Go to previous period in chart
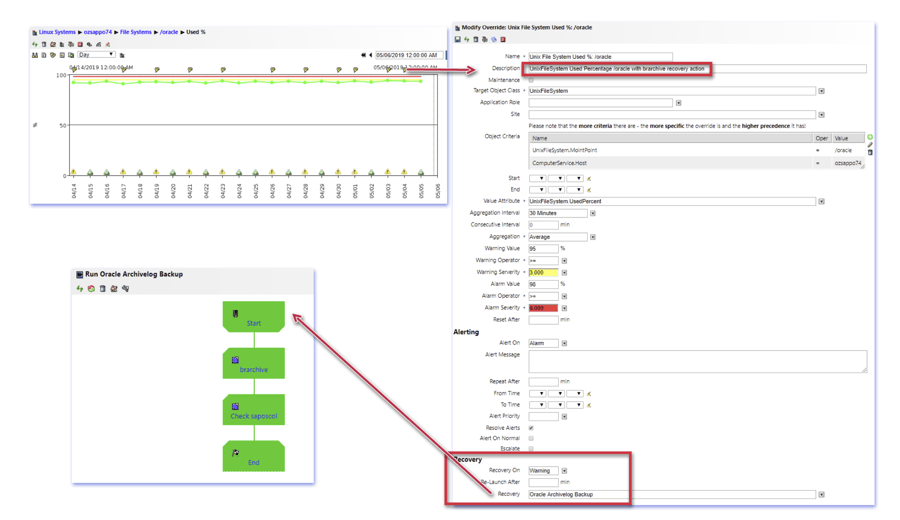Screen dimensions: 900x520 pyautogui.click(x=370, y=56)
